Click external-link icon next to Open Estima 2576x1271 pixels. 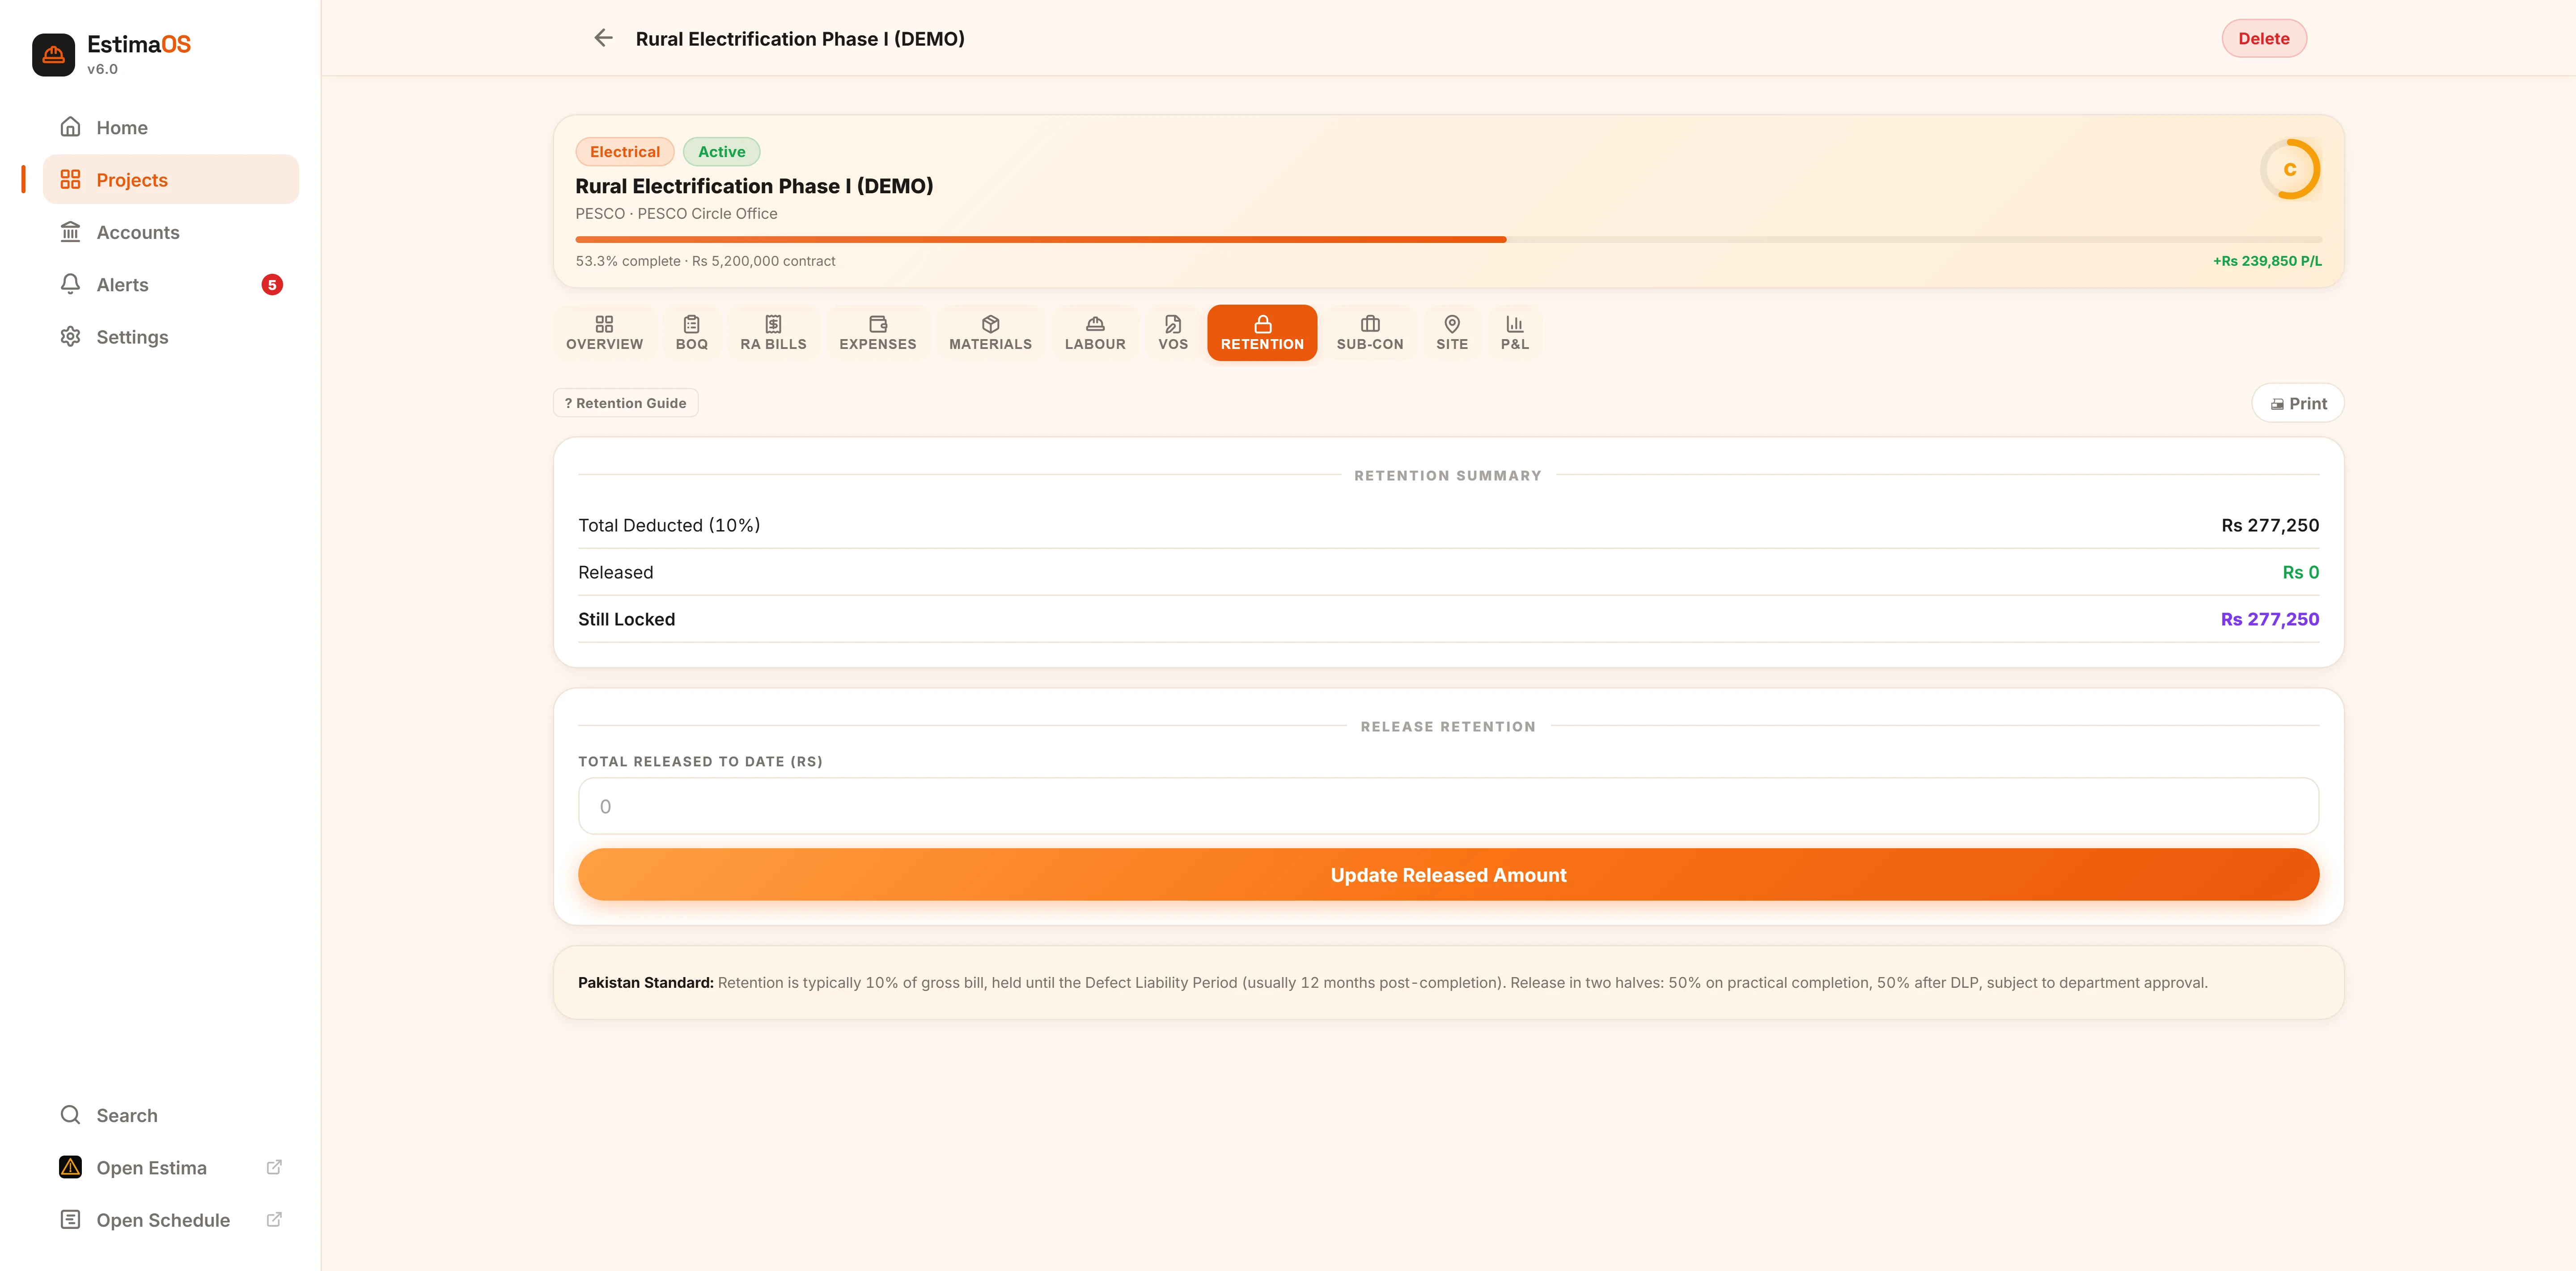pyautogui.click(x=274, y=1167)
